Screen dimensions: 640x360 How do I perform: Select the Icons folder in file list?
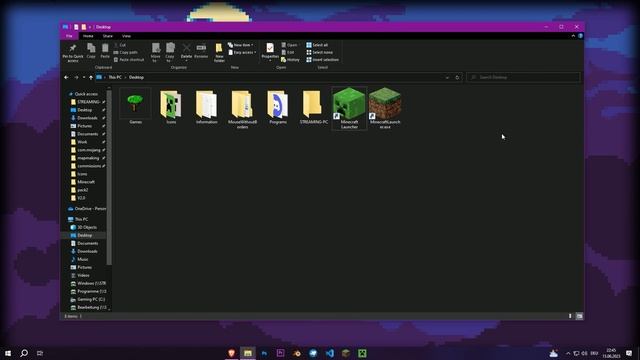coord(171,106)
